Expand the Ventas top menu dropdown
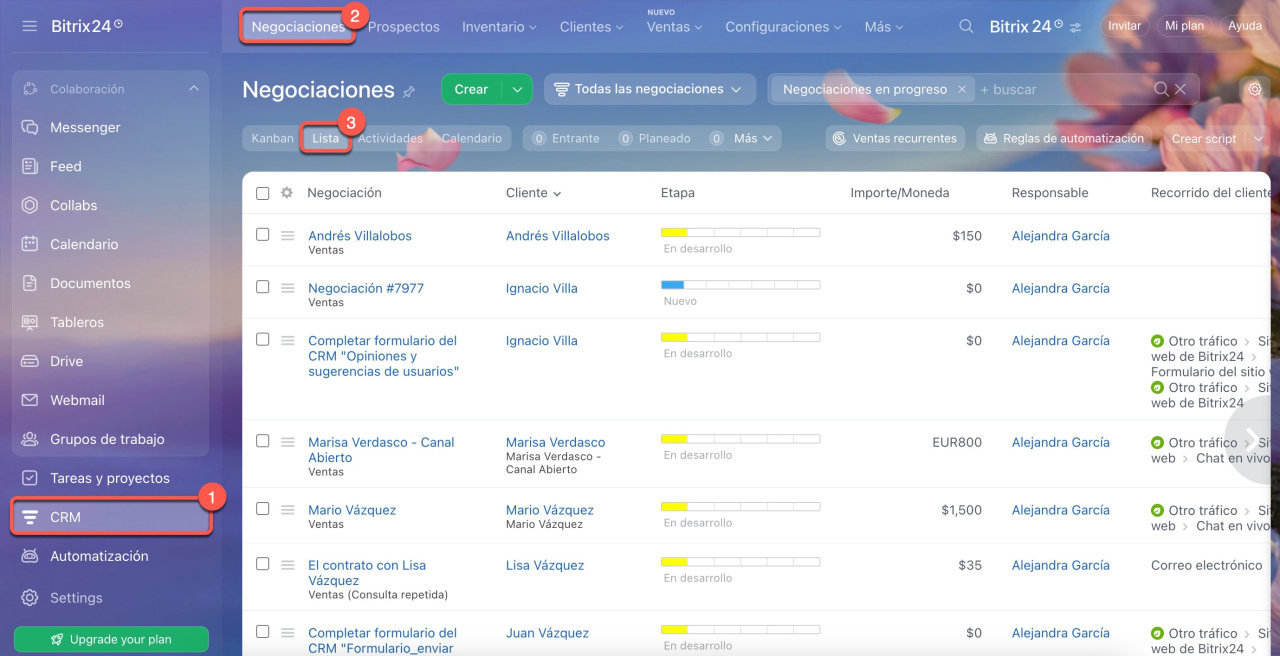 click(x=674, y=27)
